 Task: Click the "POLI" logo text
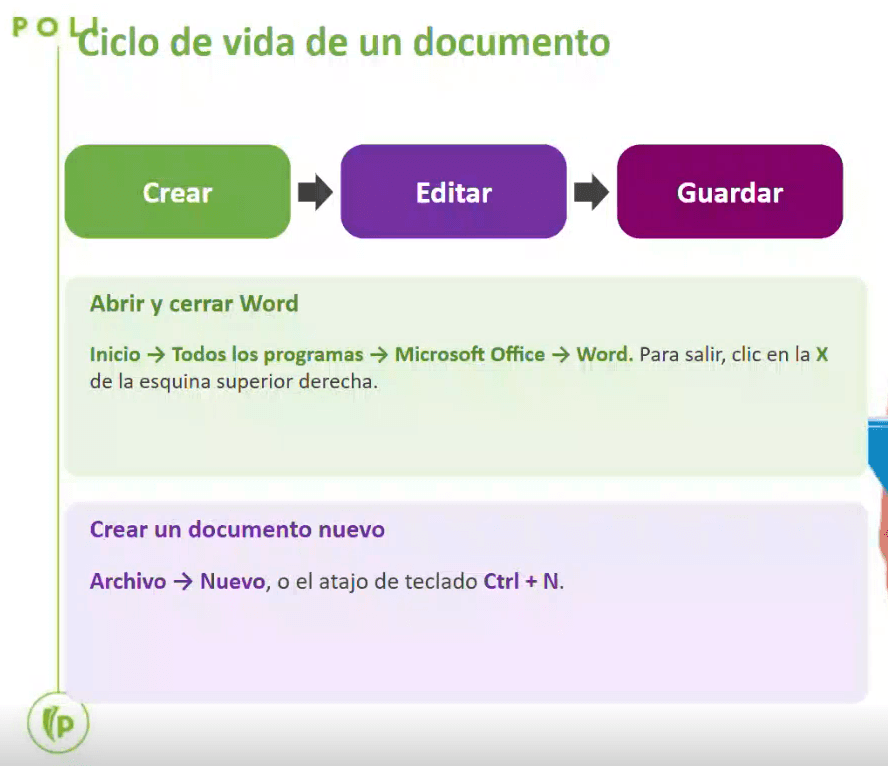55,27
